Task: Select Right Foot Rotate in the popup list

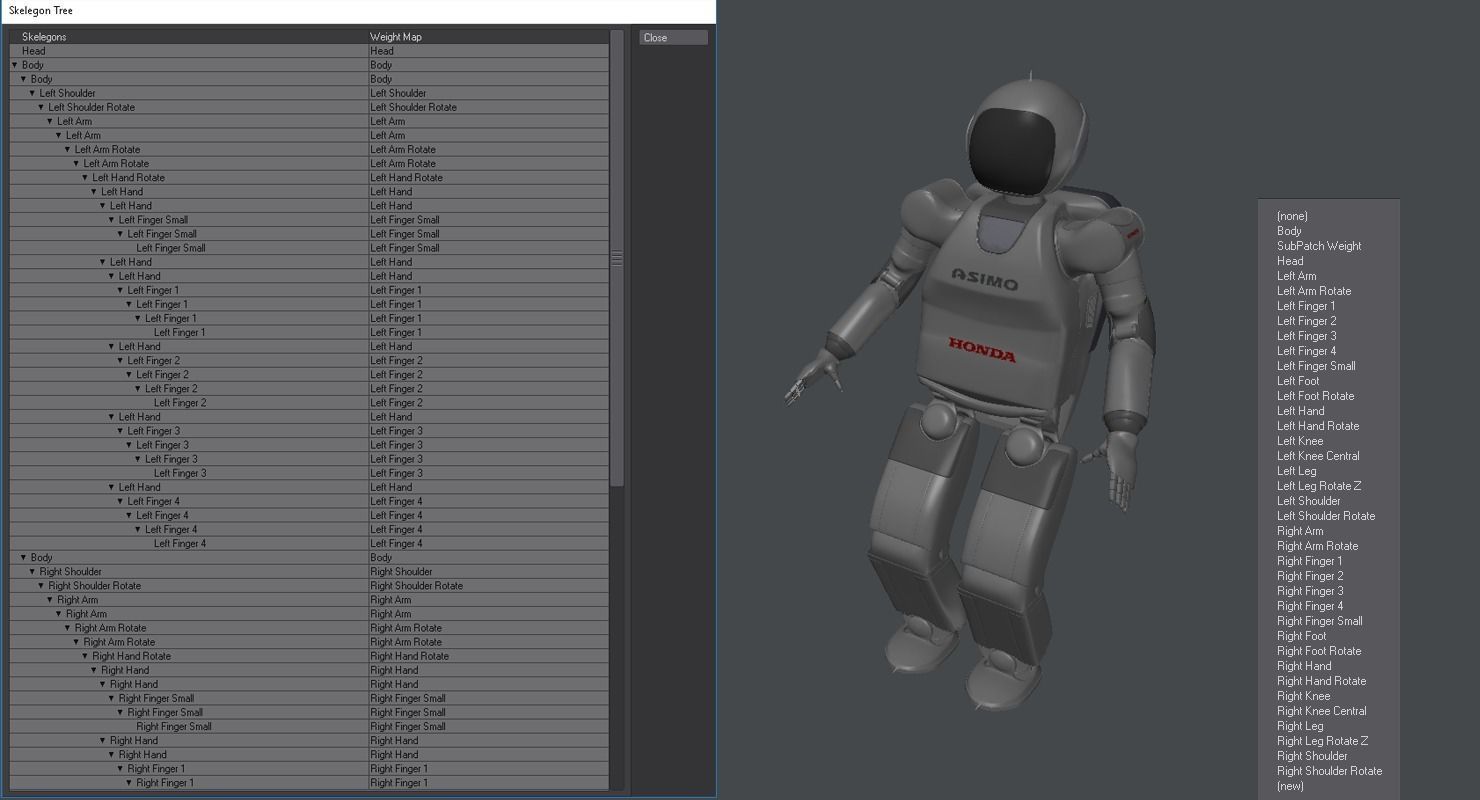Action: [1319, 651]
